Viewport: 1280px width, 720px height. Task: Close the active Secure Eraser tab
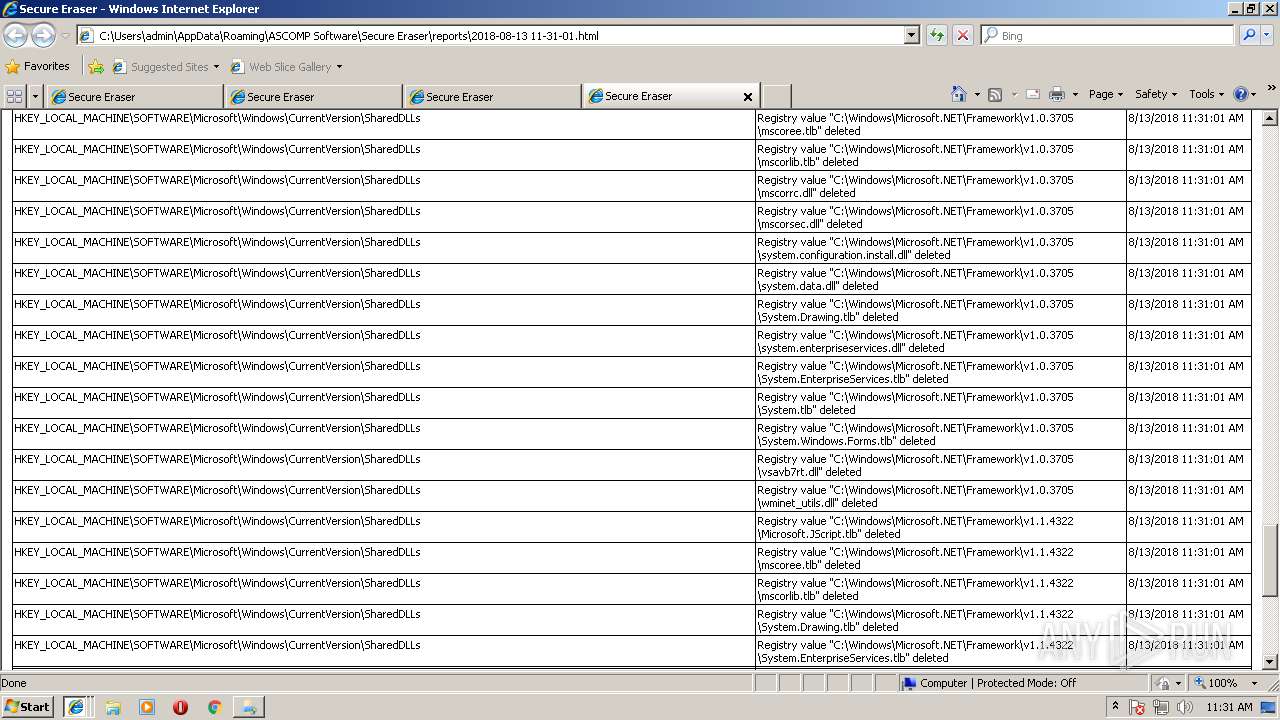747,97
